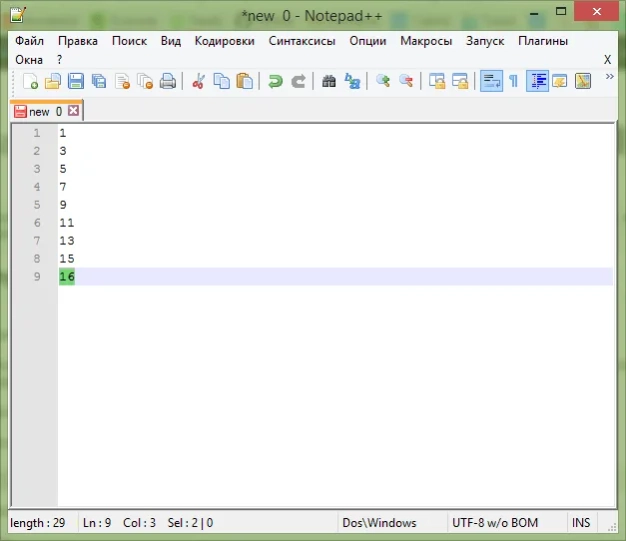Click user defined language icon
The image size is (626, 541).
[560, 81]
